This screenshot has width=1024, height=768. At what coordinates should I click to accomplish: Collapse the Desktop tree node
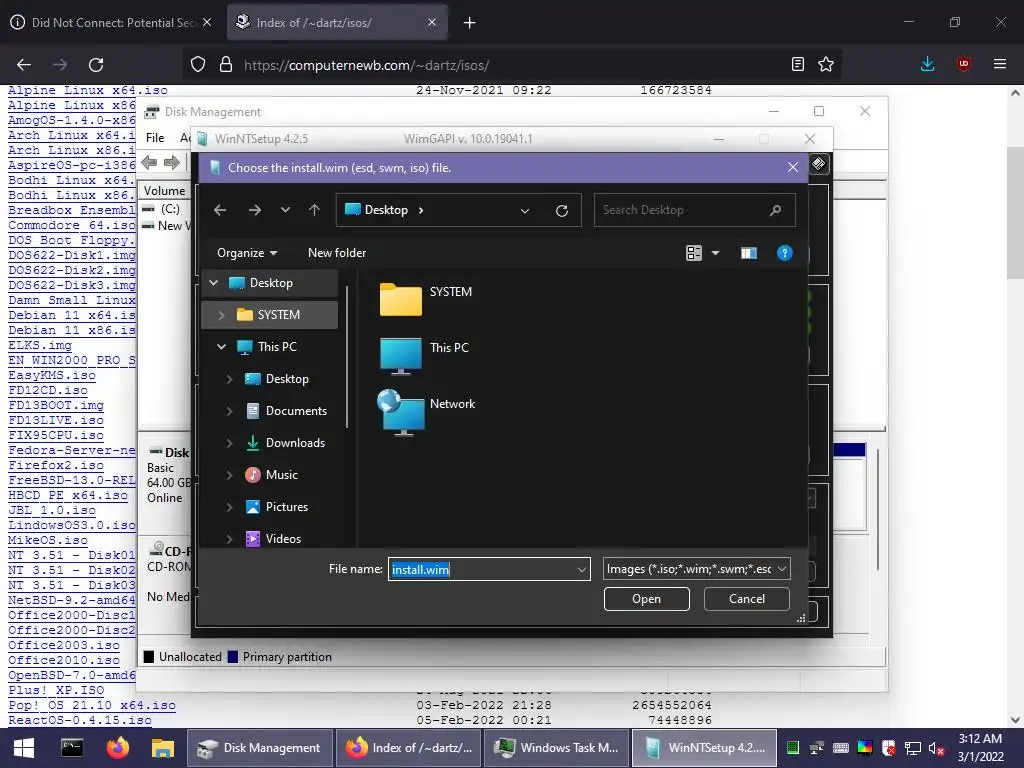coord(214,283)
